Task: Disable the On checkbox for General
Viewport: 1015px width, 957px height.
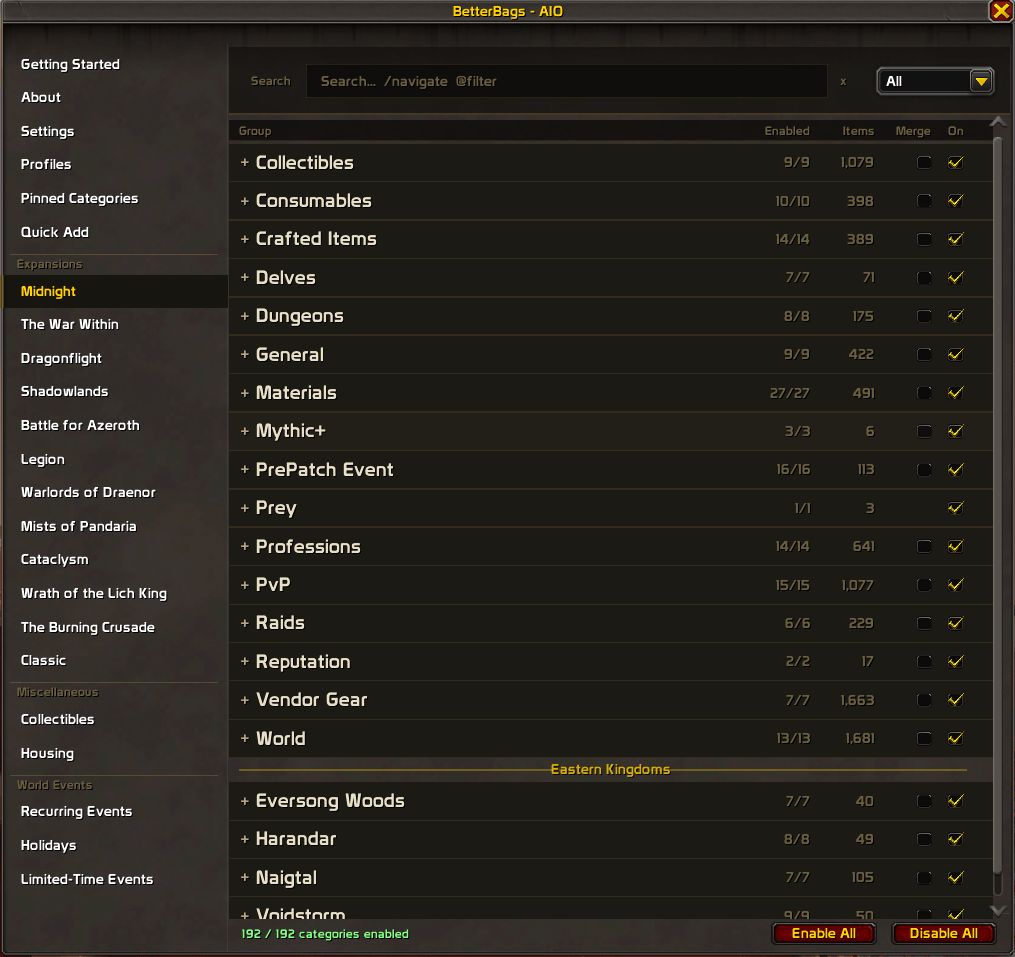Action: point(955,354)
